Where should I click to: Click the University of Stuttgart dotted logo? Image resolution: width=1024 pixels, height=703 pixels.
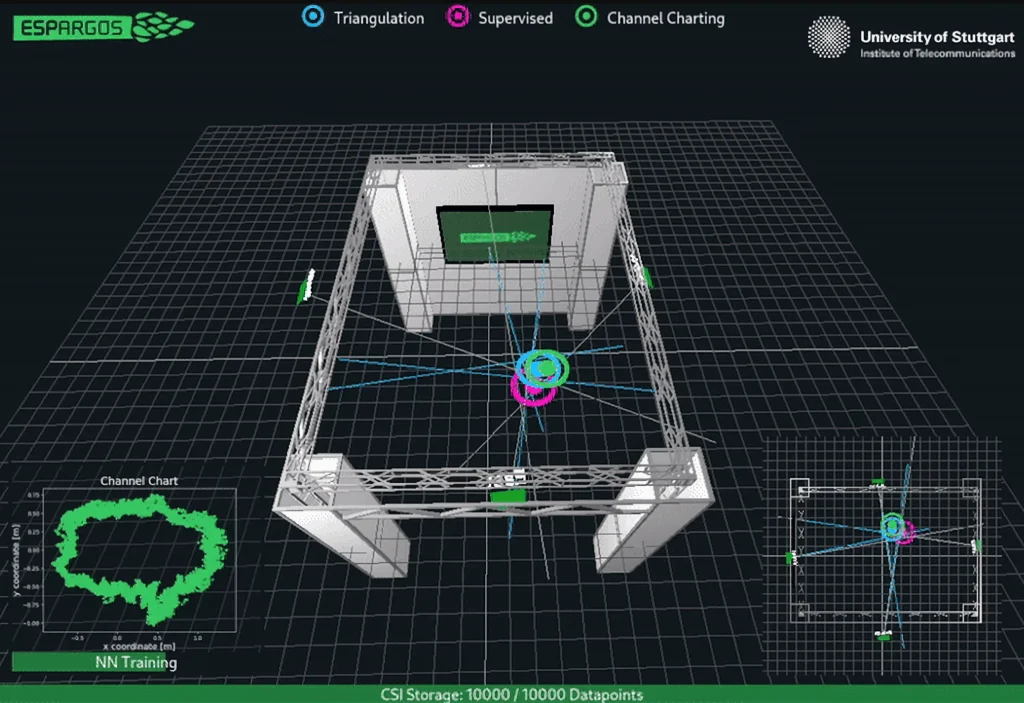[x=830, y=39]
